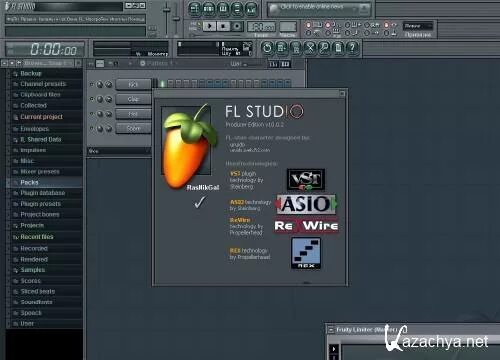Mute the Snare channel via its green LED
The width and height of the screenshot is (500, 360).
[x=91, y=128]
